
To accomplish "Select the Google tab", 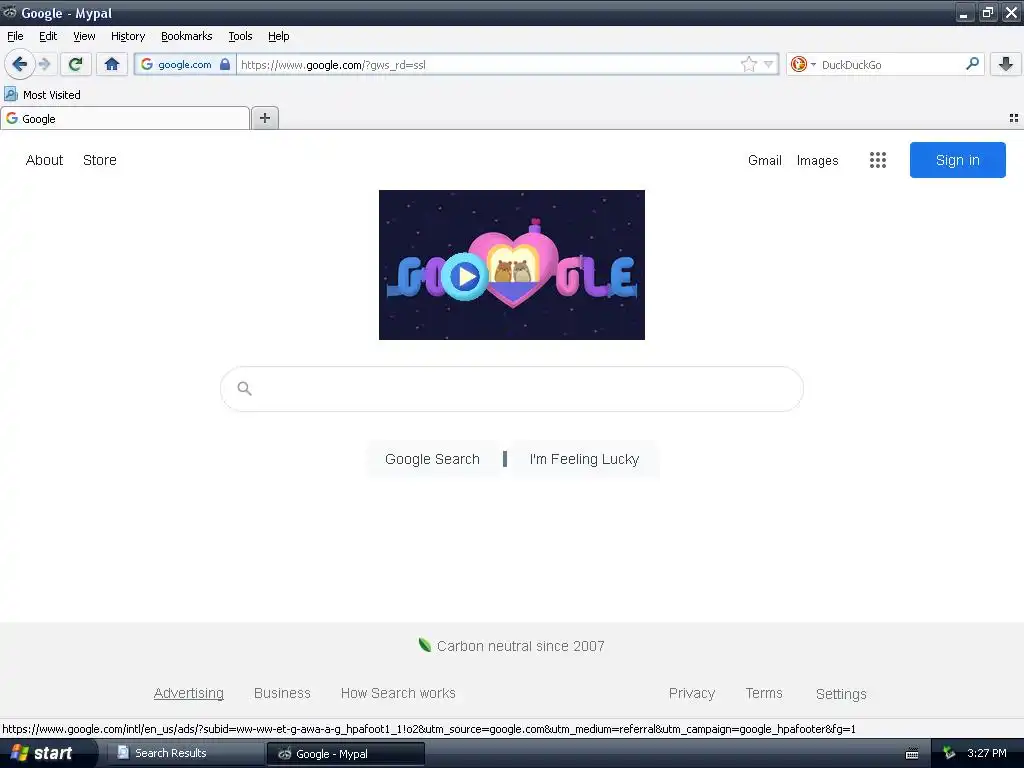I will [125, 118].
